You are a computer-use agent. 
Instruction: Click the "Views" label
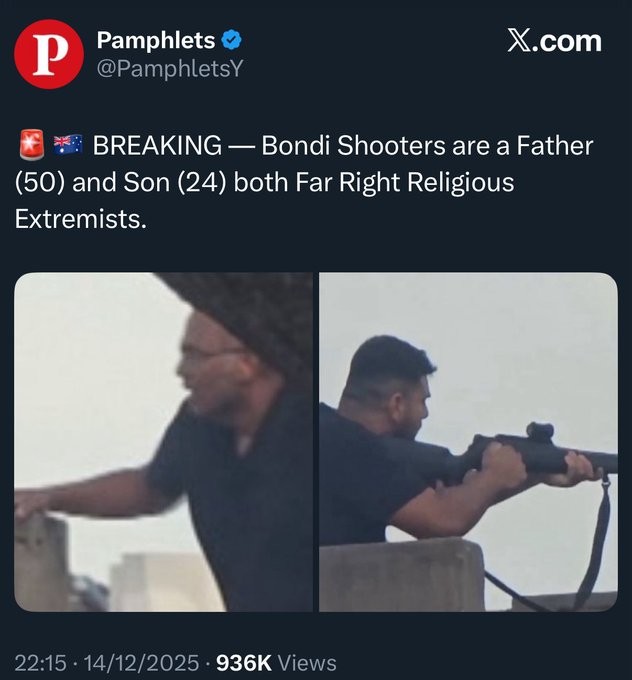pyautogui.click(x=307, y=662)
